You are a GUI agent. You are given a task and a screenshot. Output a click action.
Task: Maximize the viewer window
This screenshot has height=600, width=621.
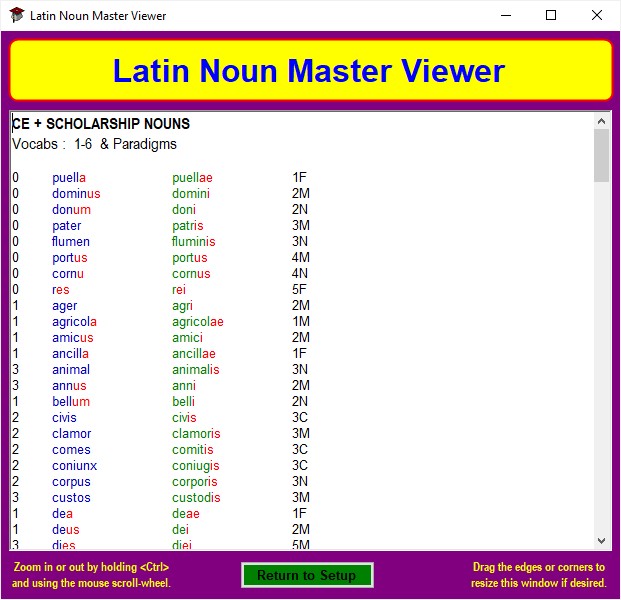tap(551, 16)
